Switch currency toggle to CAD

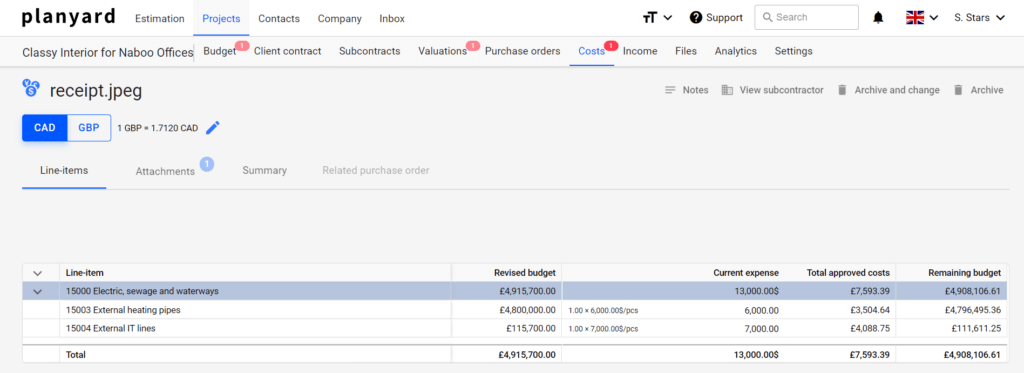tap(44, 128)
